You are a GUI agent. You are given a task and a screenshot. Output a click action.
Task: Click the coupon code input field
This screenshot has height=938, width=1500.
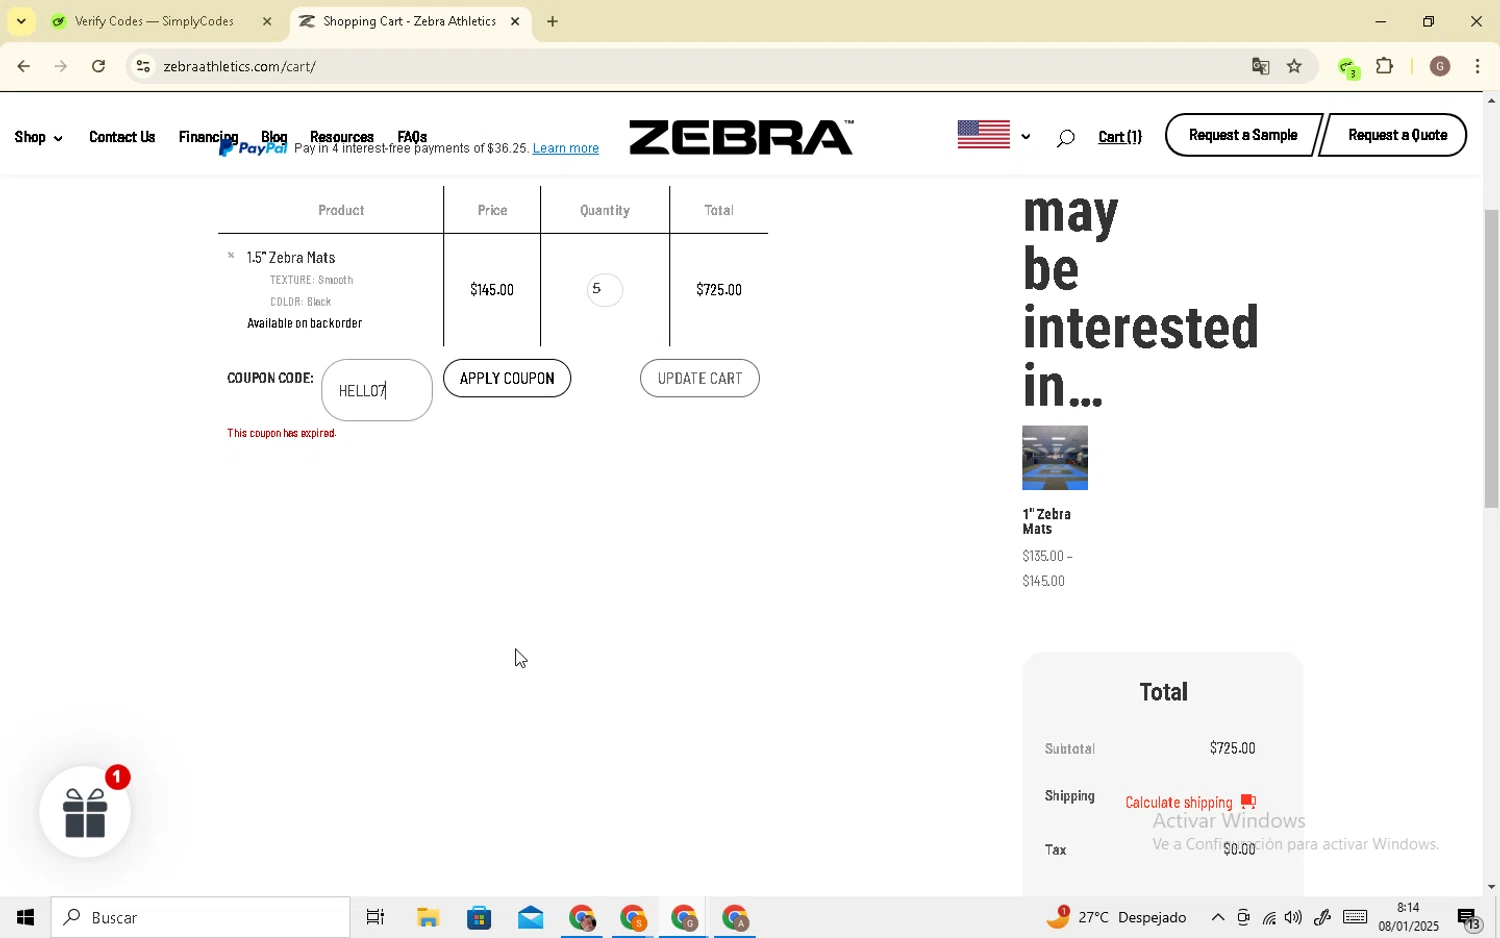pos(376,390)
